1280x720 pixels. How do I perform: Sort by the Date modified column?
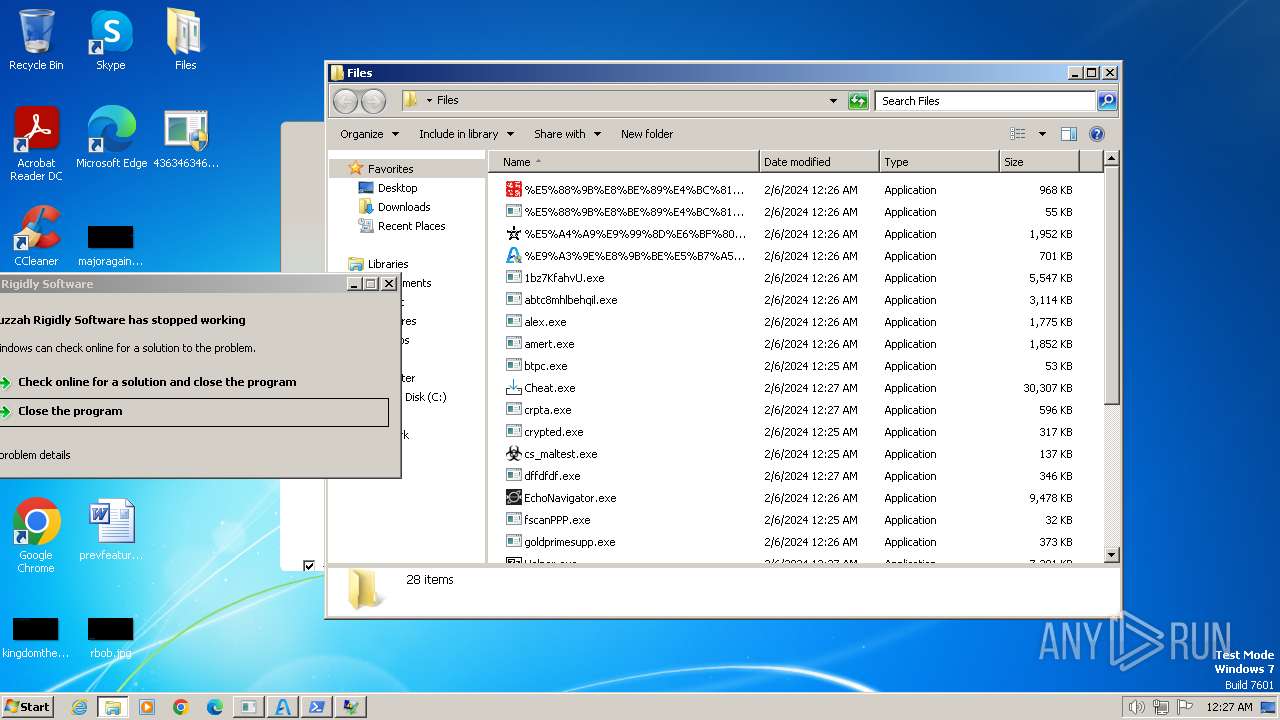tap(820, 162)
